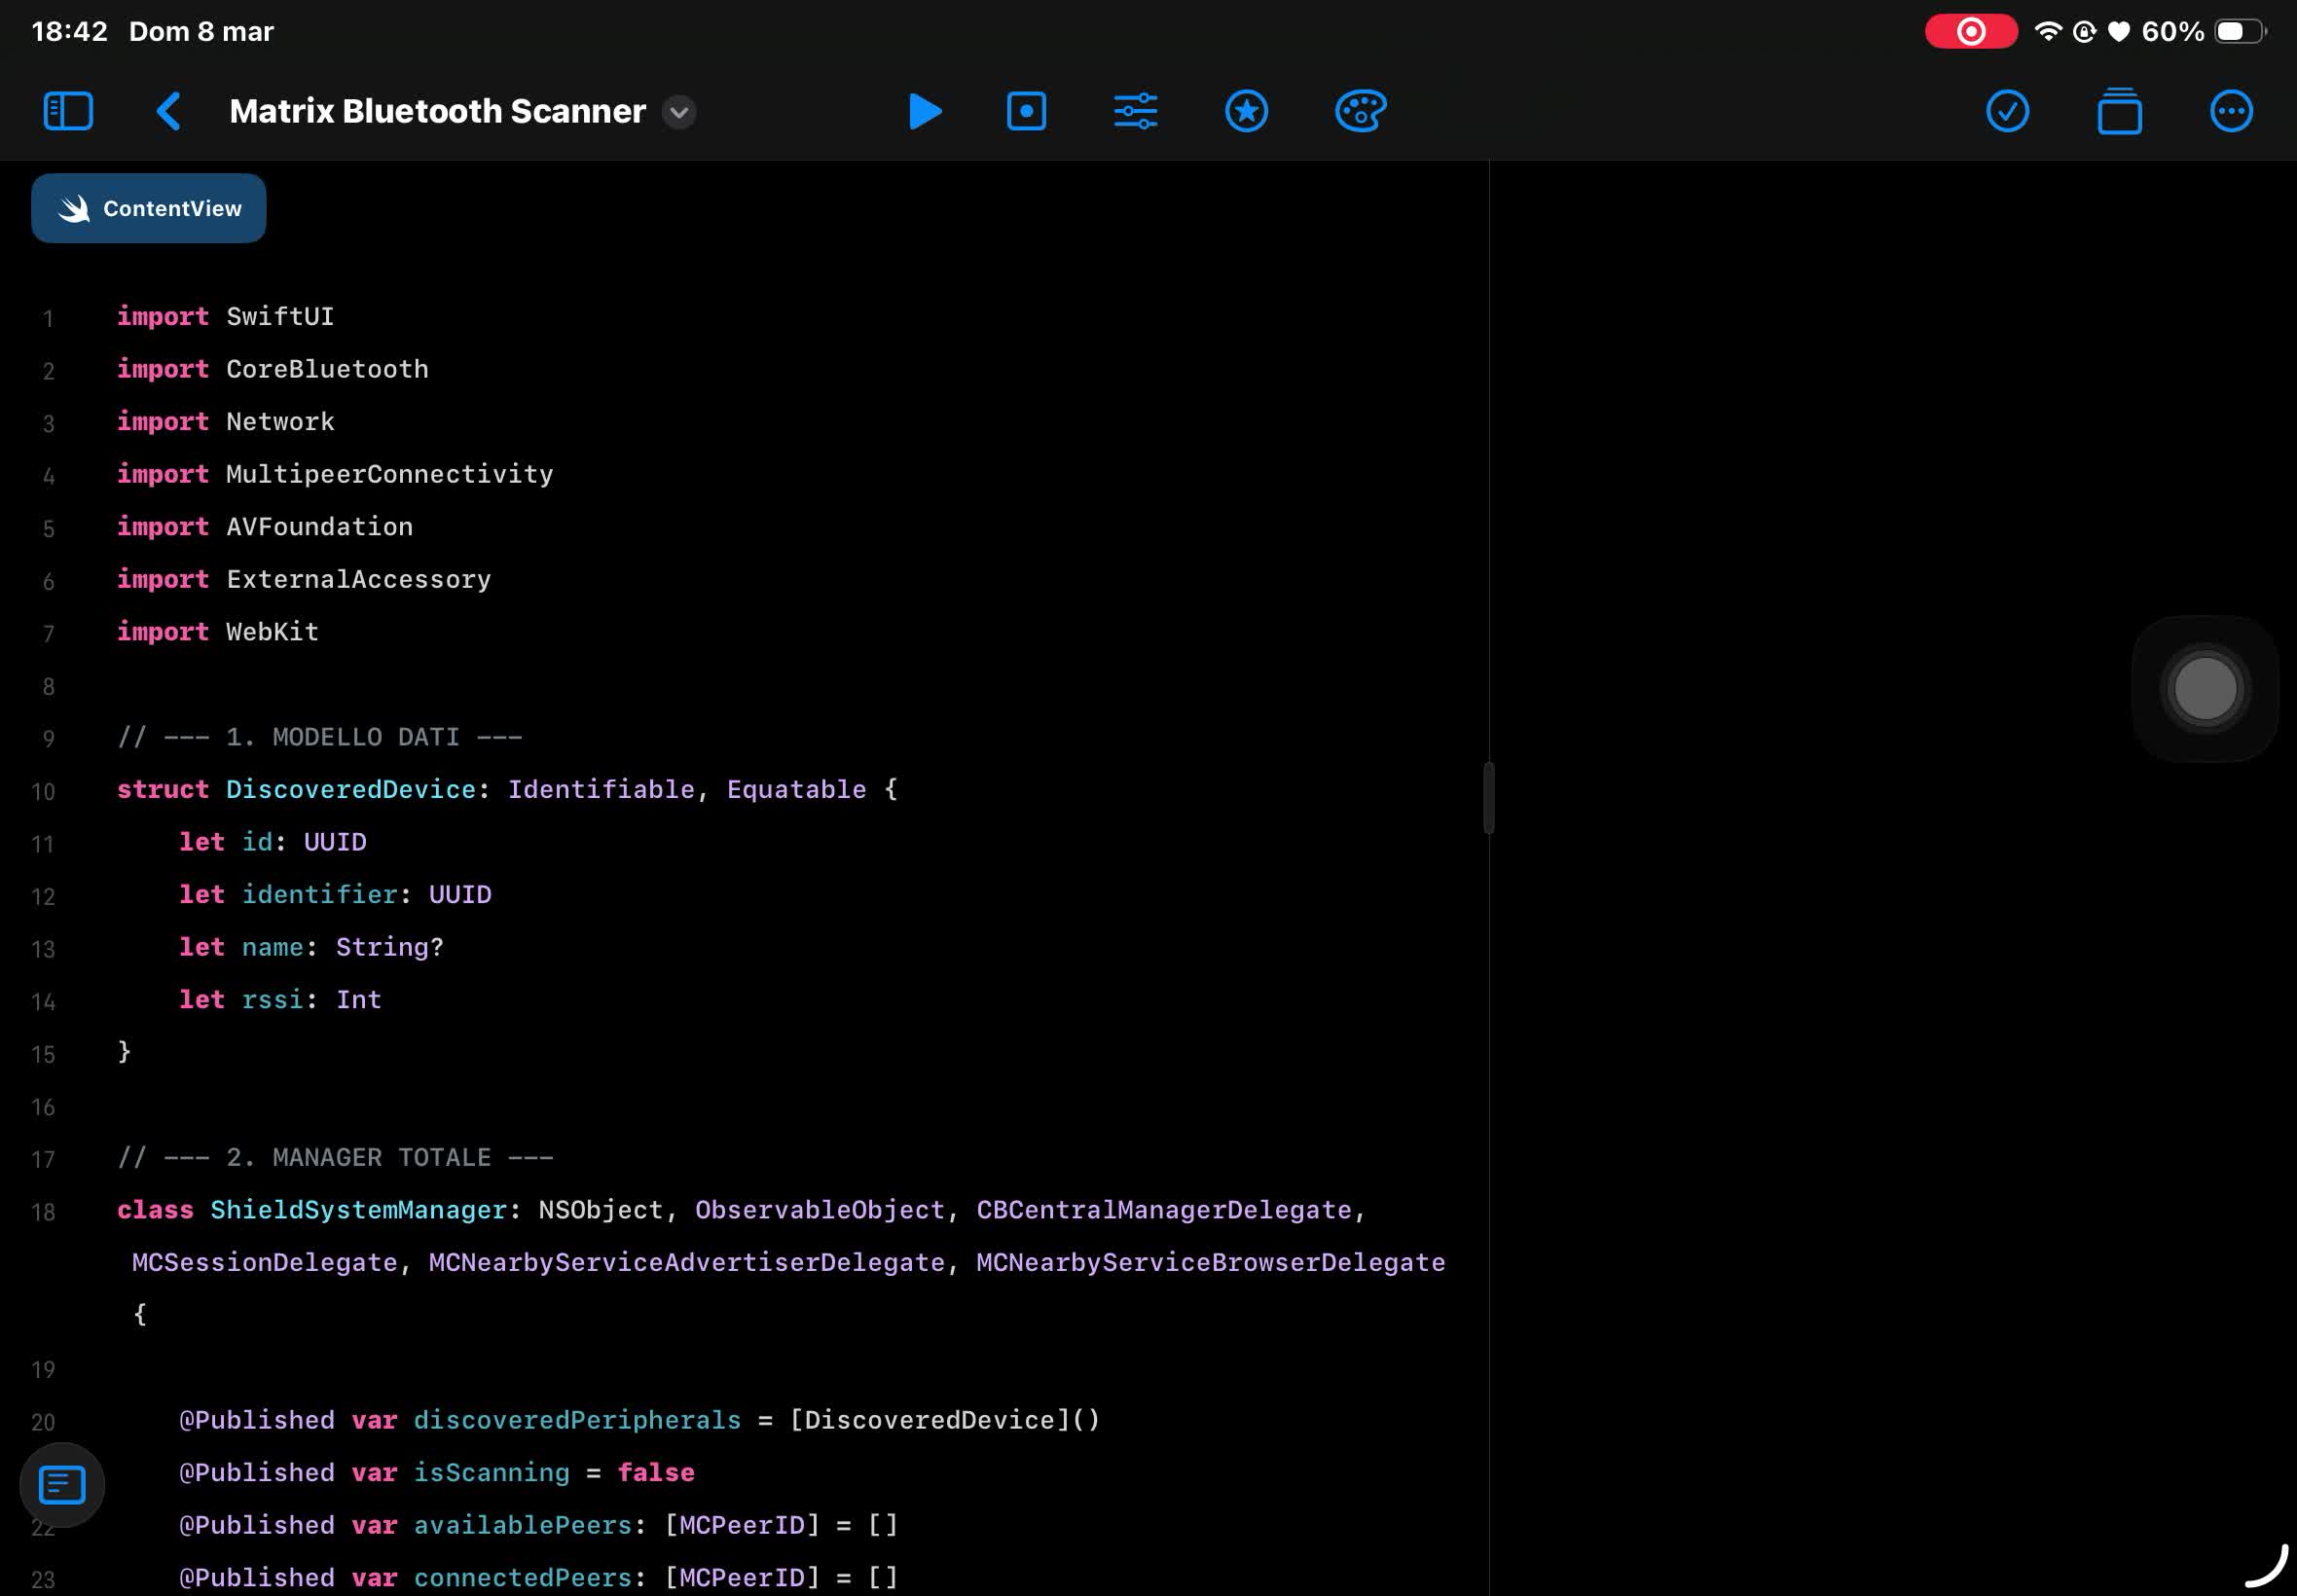2297x1596 pixels.
Task: Open the run configuration sliders icon
Action: [1134, 111]
